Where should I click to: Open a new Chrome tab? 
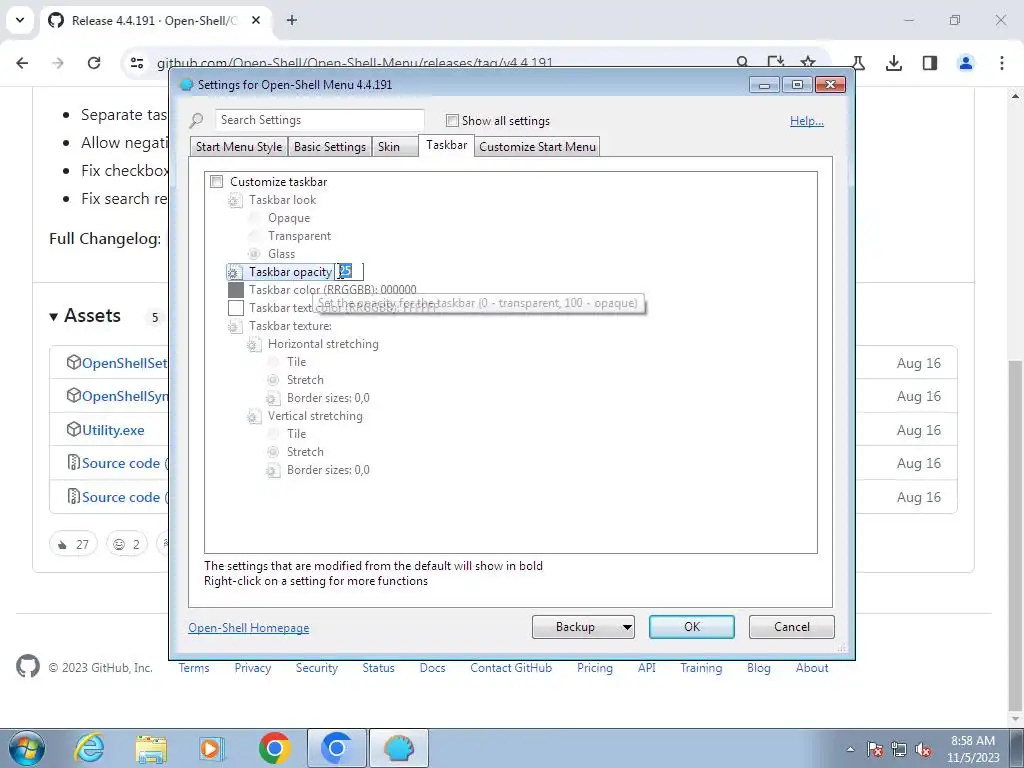[x=292, y=20]
